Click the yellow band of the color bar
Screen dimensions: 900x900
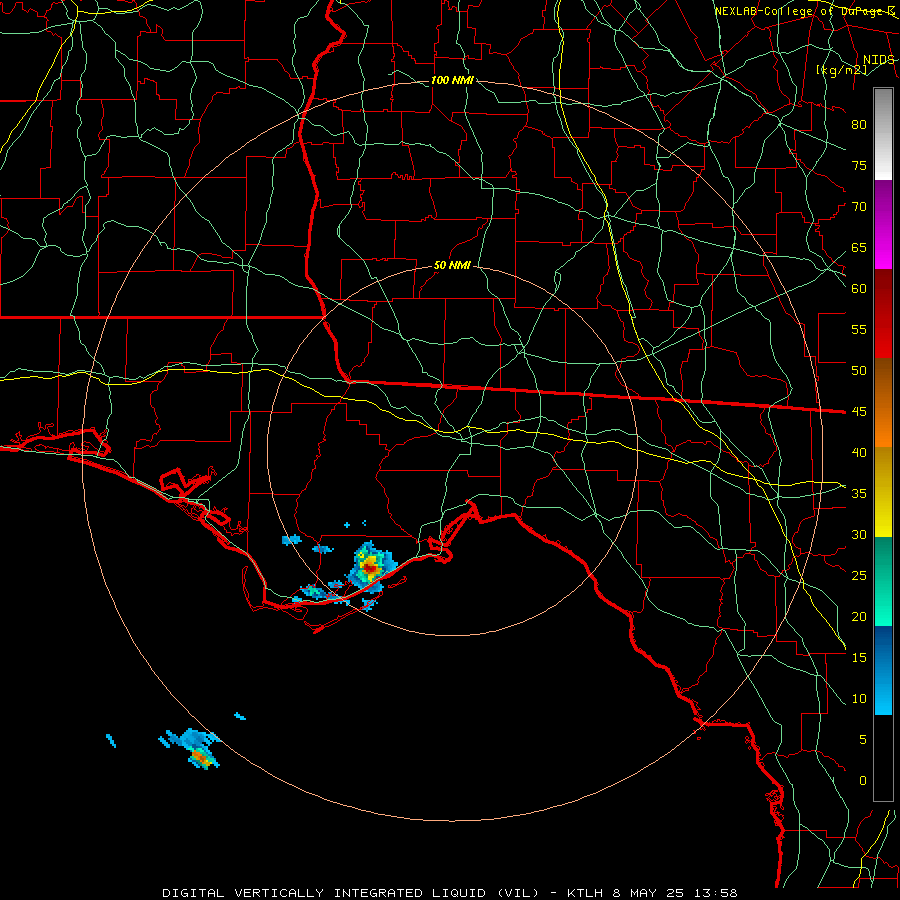pos(883,492)
